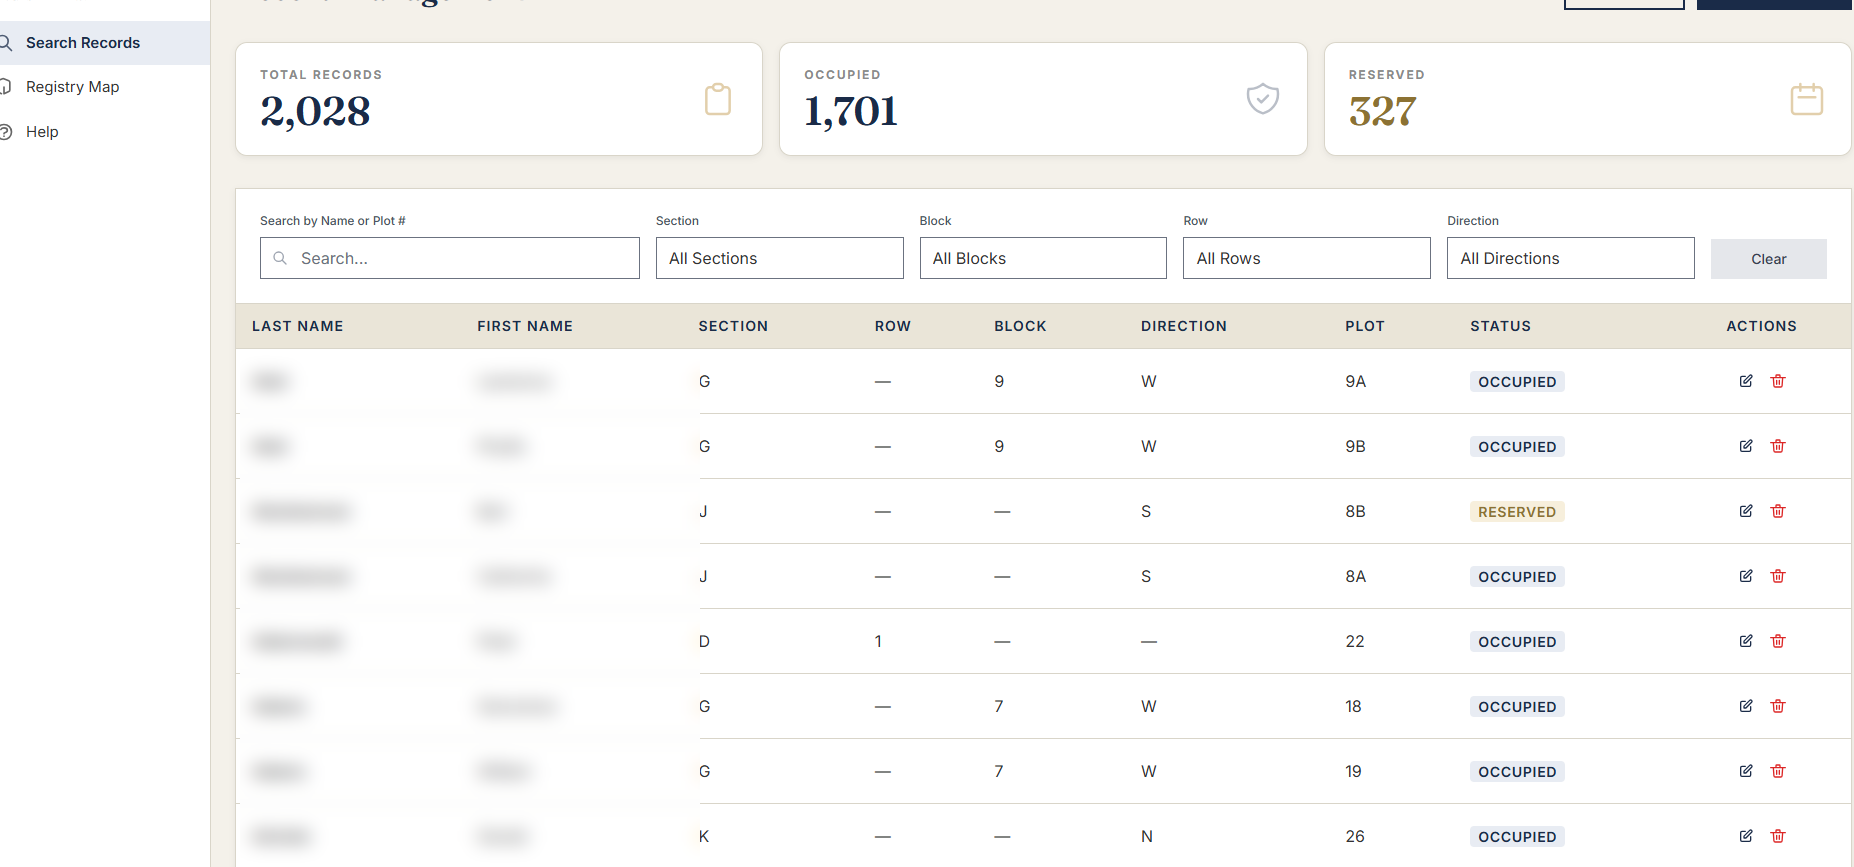Click the RESERVED status badge for plot 8B

tap(1517, 512)
